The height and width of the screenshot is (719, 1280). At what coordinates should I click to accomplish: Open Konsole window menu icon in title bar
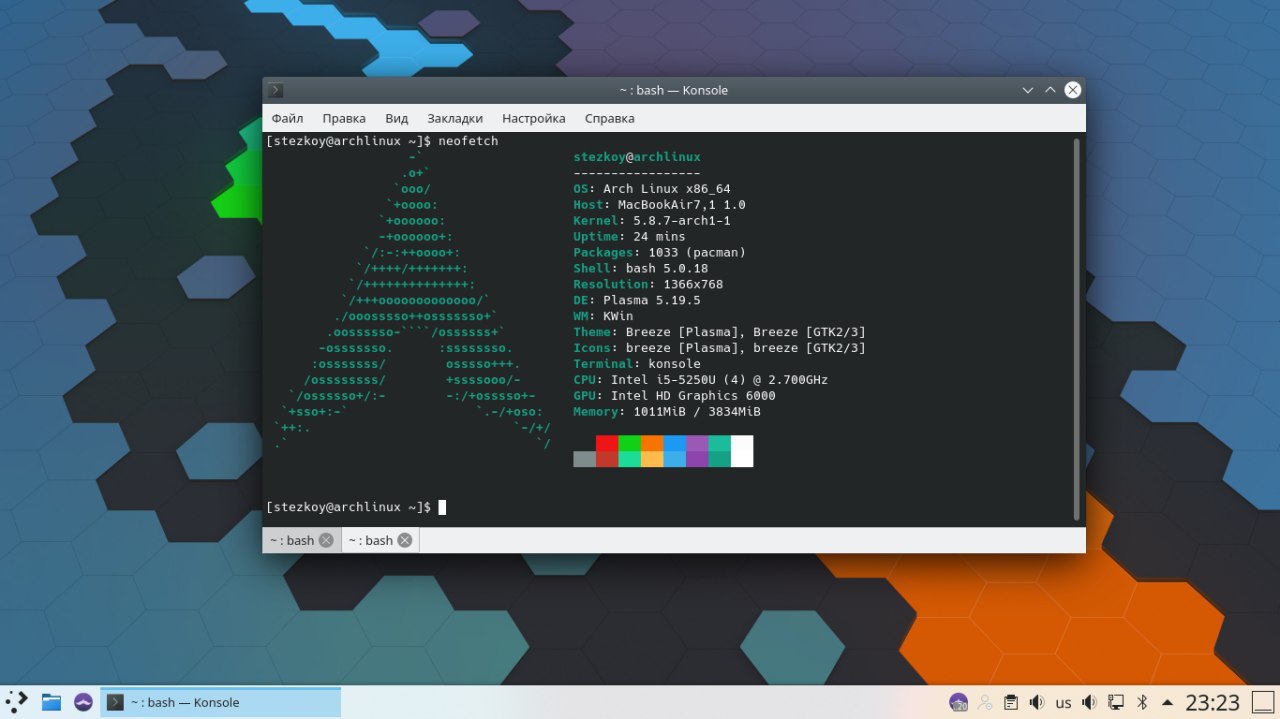pyautogui.click(x=276, y=90)
